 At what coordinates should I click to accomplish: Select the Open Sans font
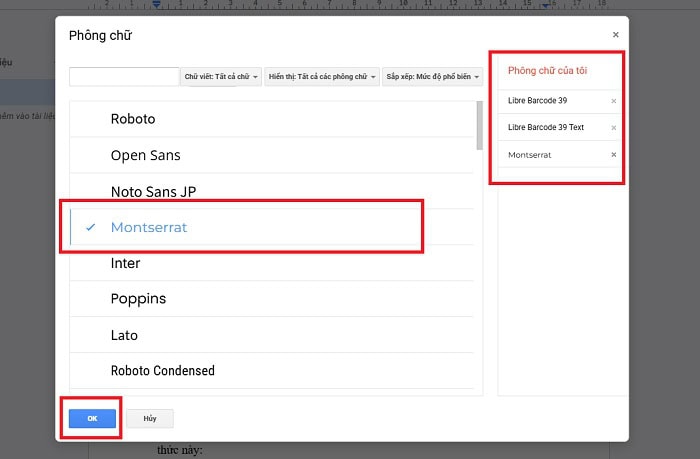point(145,155)
